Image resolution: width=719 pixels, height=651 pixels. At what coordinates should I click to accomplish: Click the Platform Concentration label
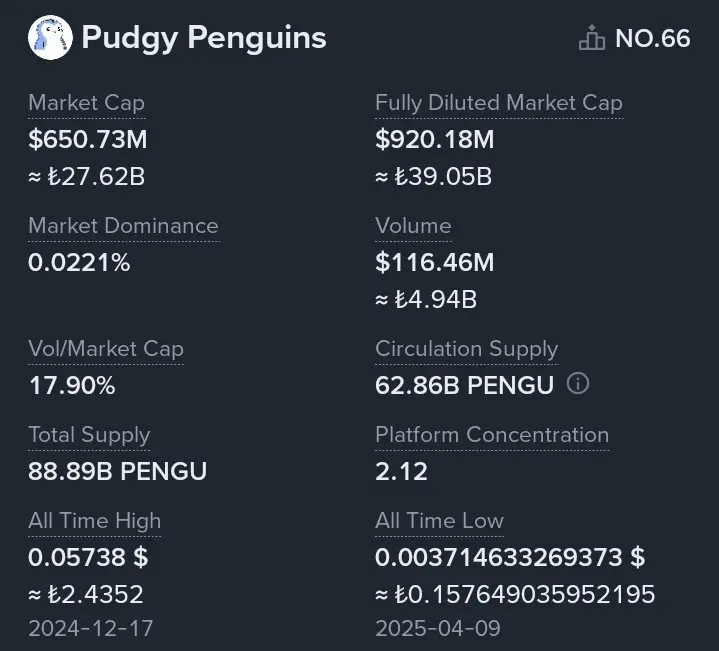492,435
